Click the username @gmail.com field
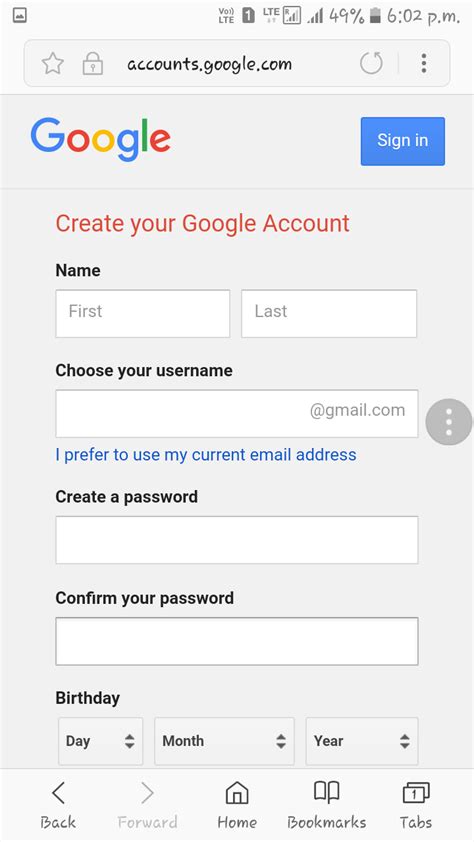 tap(237, 413)
